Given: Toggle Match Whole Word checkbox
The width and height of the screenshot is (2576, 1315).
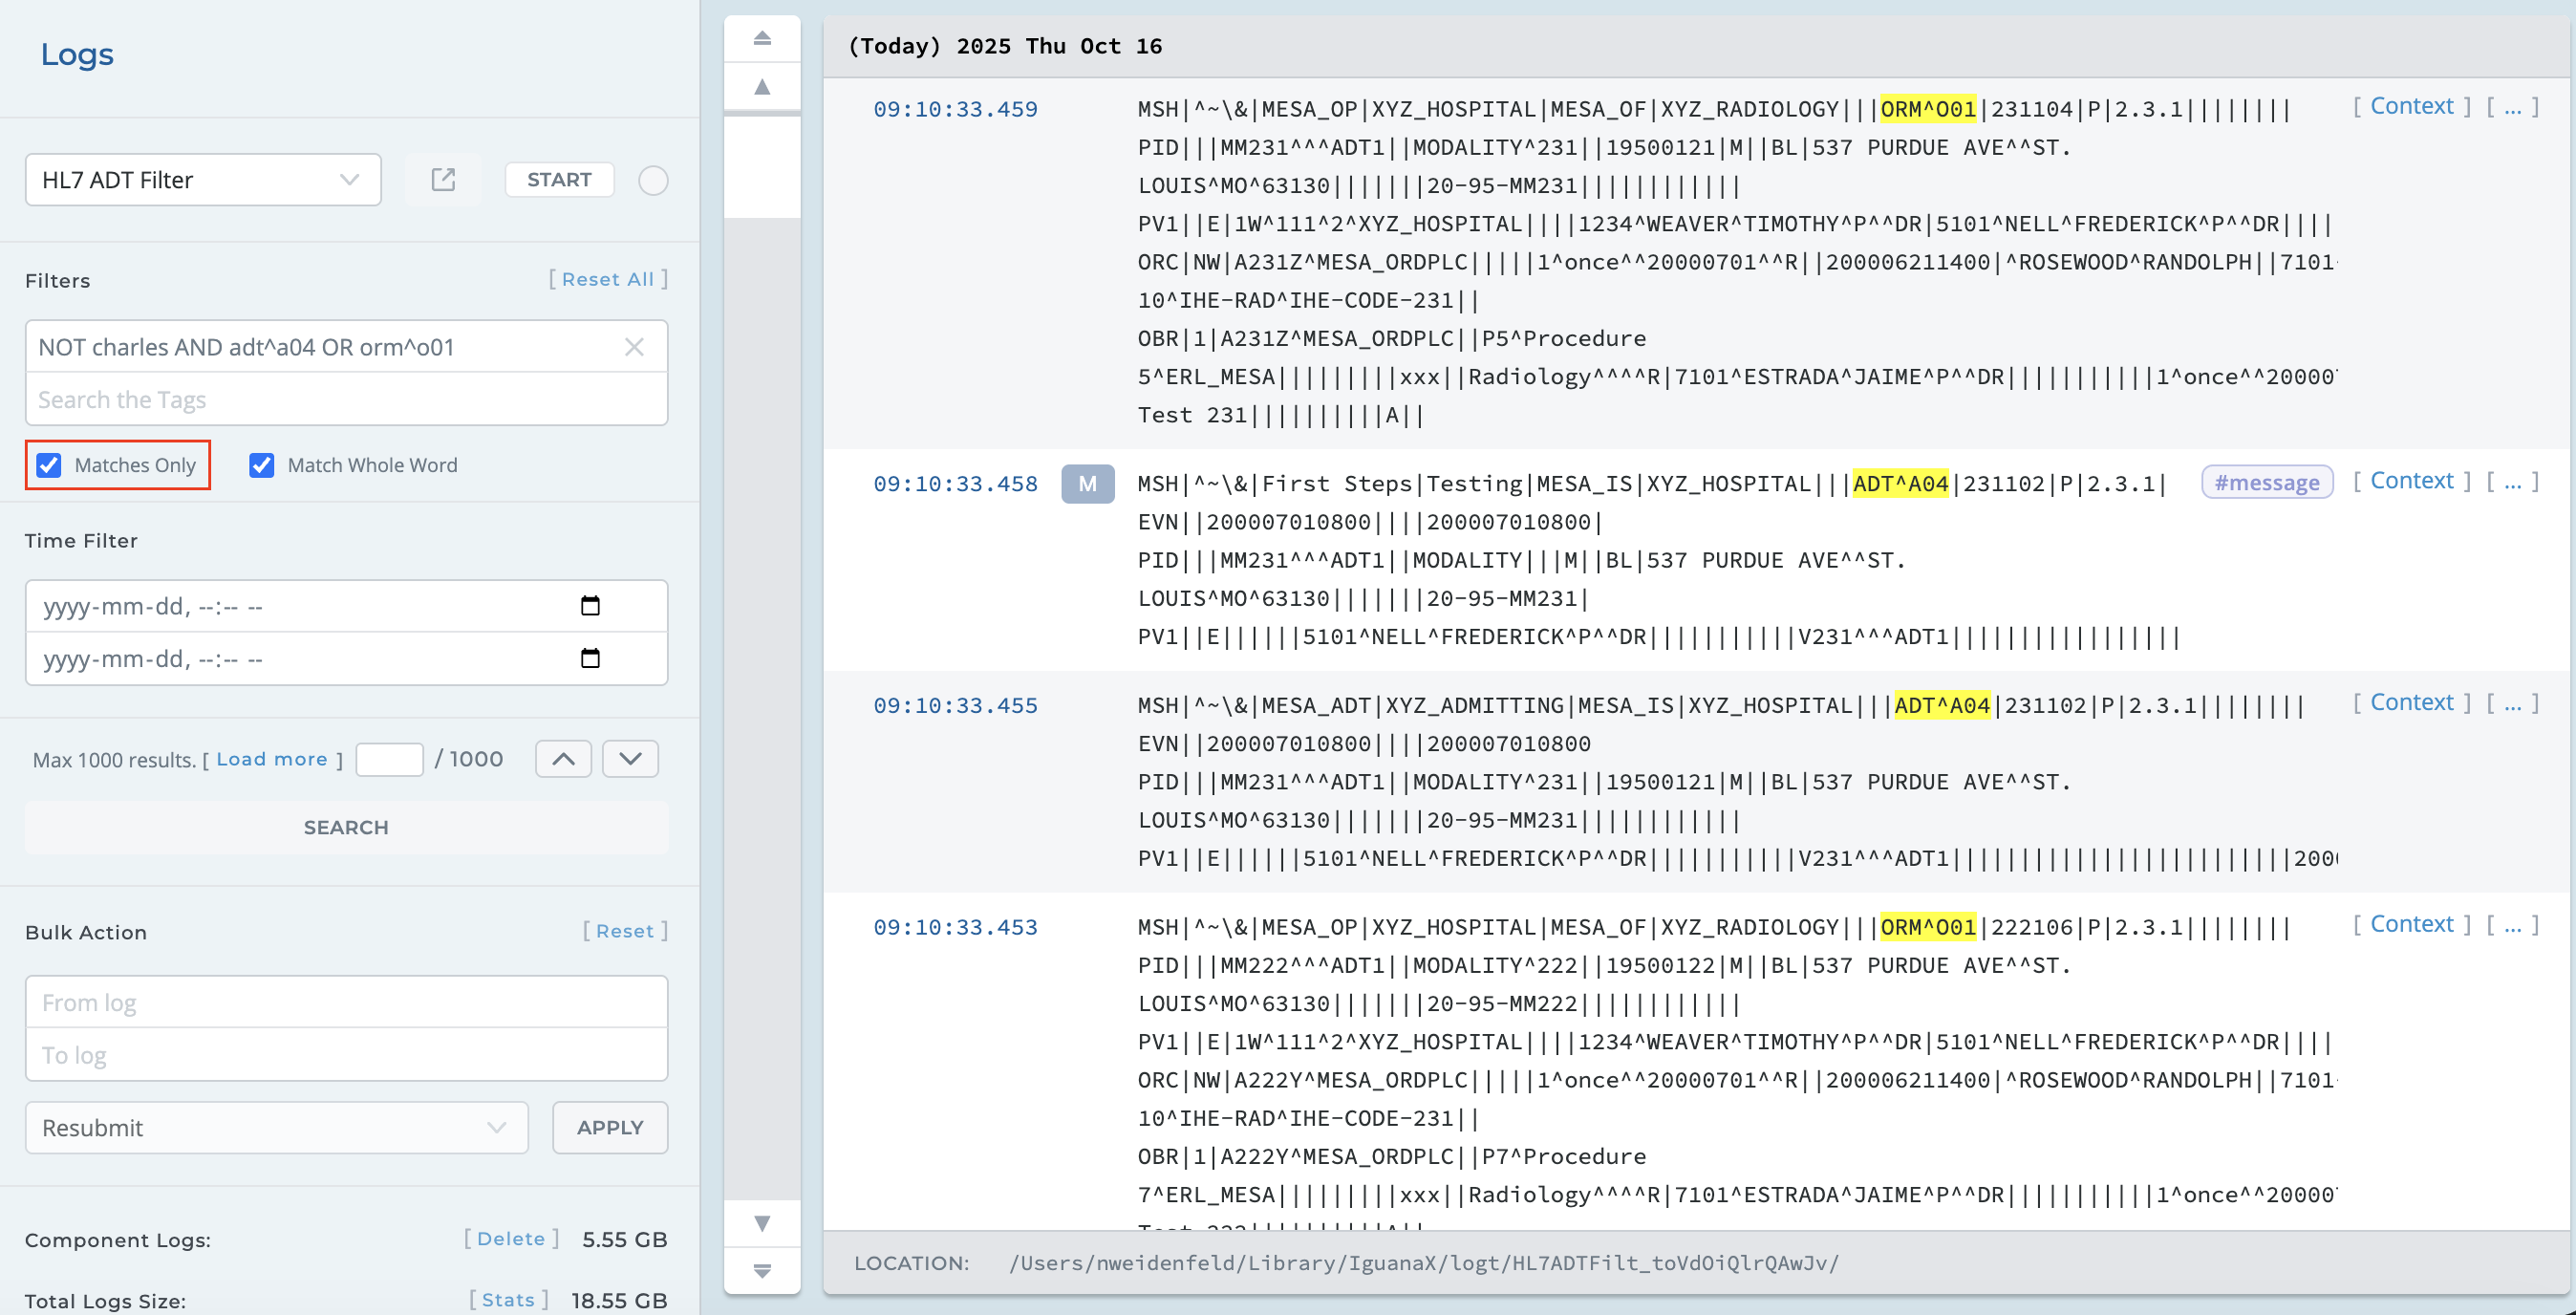Looking at the screenshot, I should 262,465.
